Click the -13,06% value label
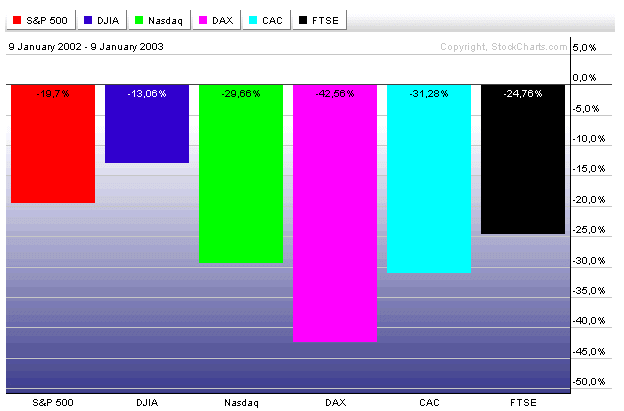Screen dimensions: 624x411 pos(147,93)
